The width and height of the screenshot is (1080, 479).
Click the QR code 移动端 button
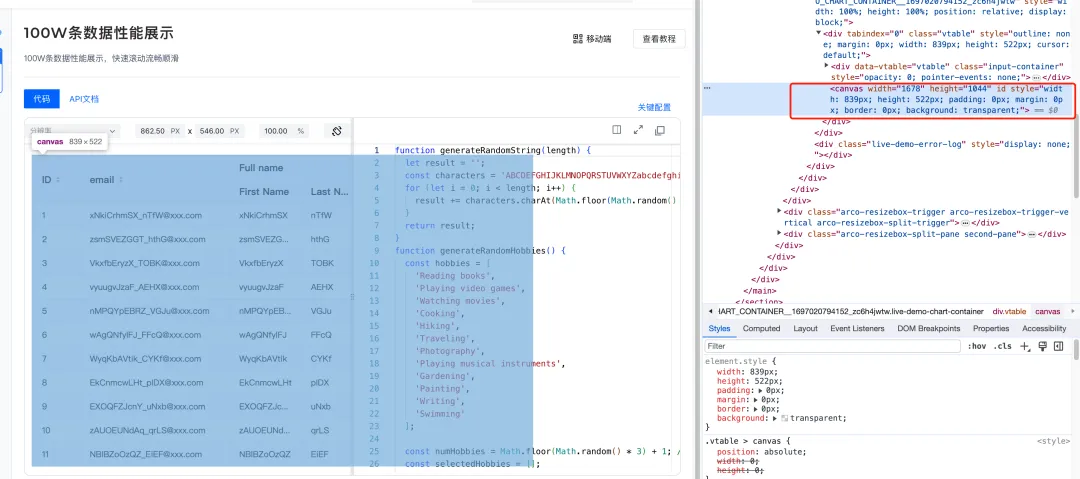pyautogui.click(x=592, y=39)
